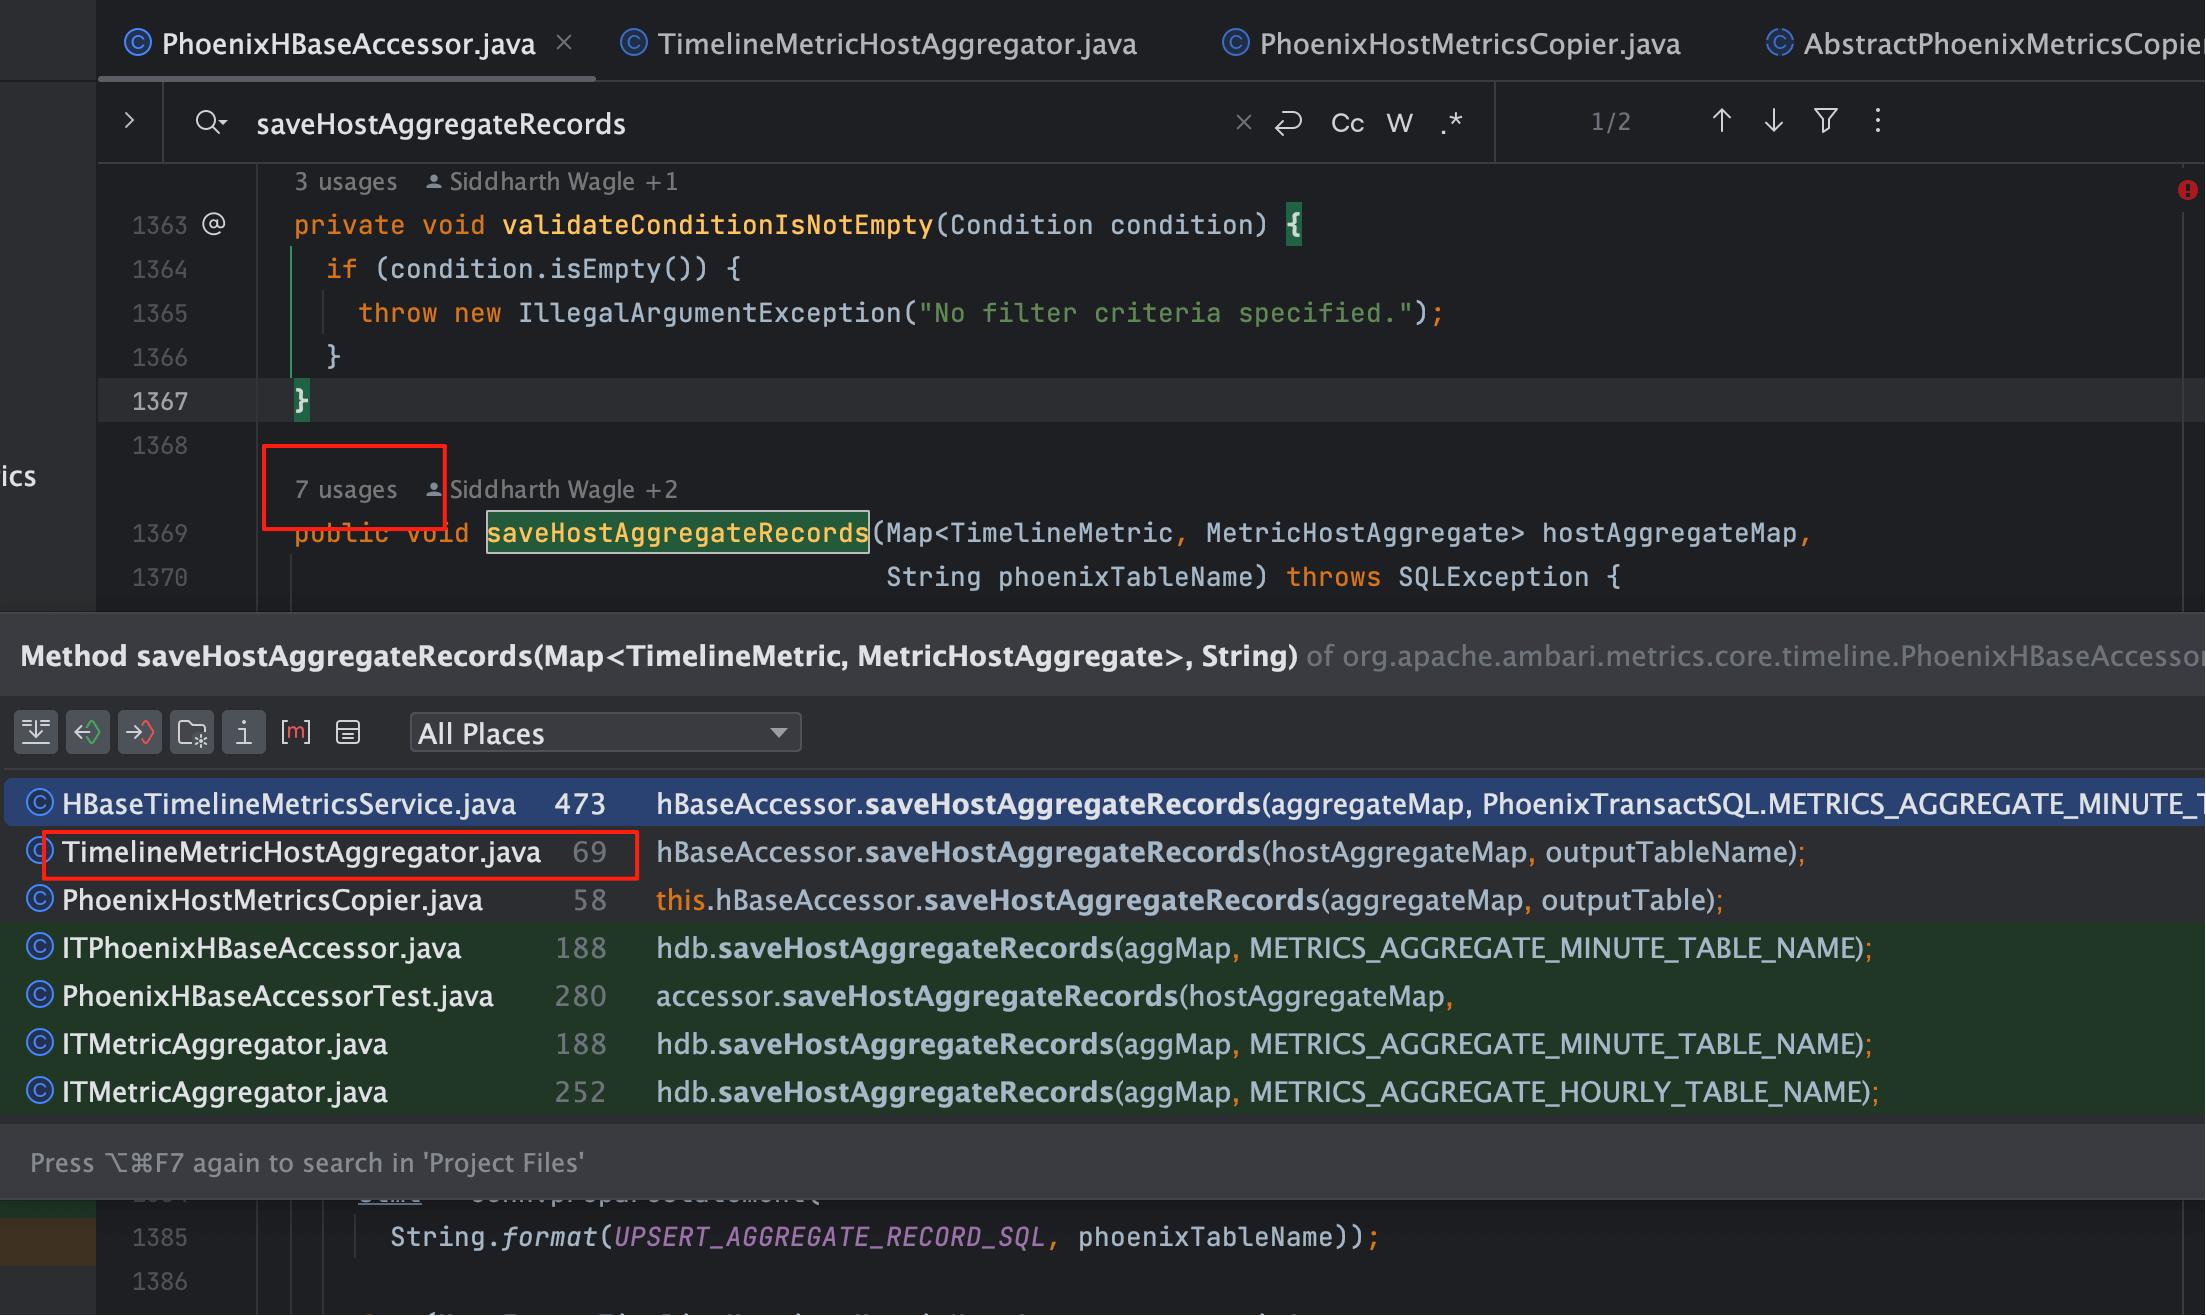Select the PhoenixHostMetricsCopier.java 58 usage row
The image size is (2206, 1316).
1102,900
